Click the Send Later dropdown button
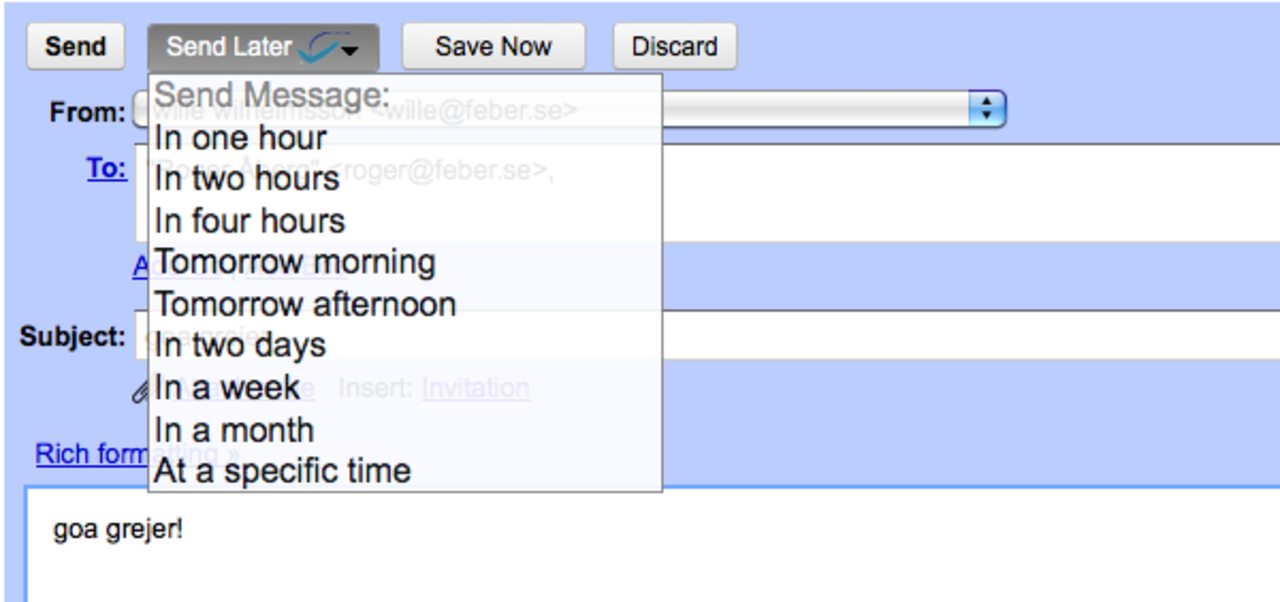 pyautogui.click(x=263, y=47)
